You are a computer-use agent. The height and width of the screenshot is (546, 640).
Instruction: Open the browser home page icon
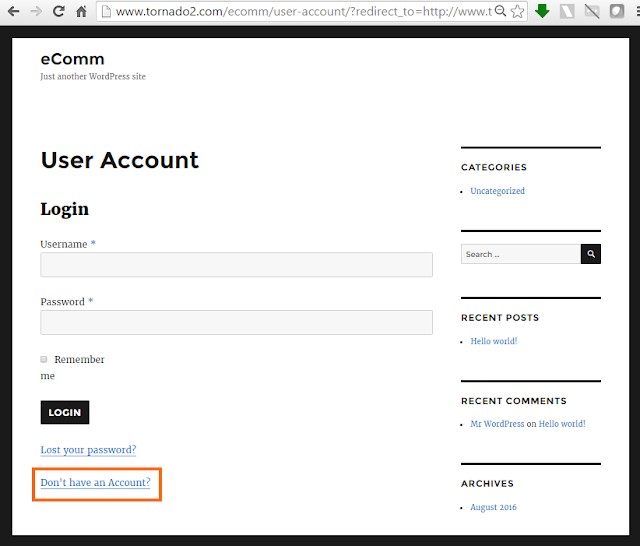point(82,11)
